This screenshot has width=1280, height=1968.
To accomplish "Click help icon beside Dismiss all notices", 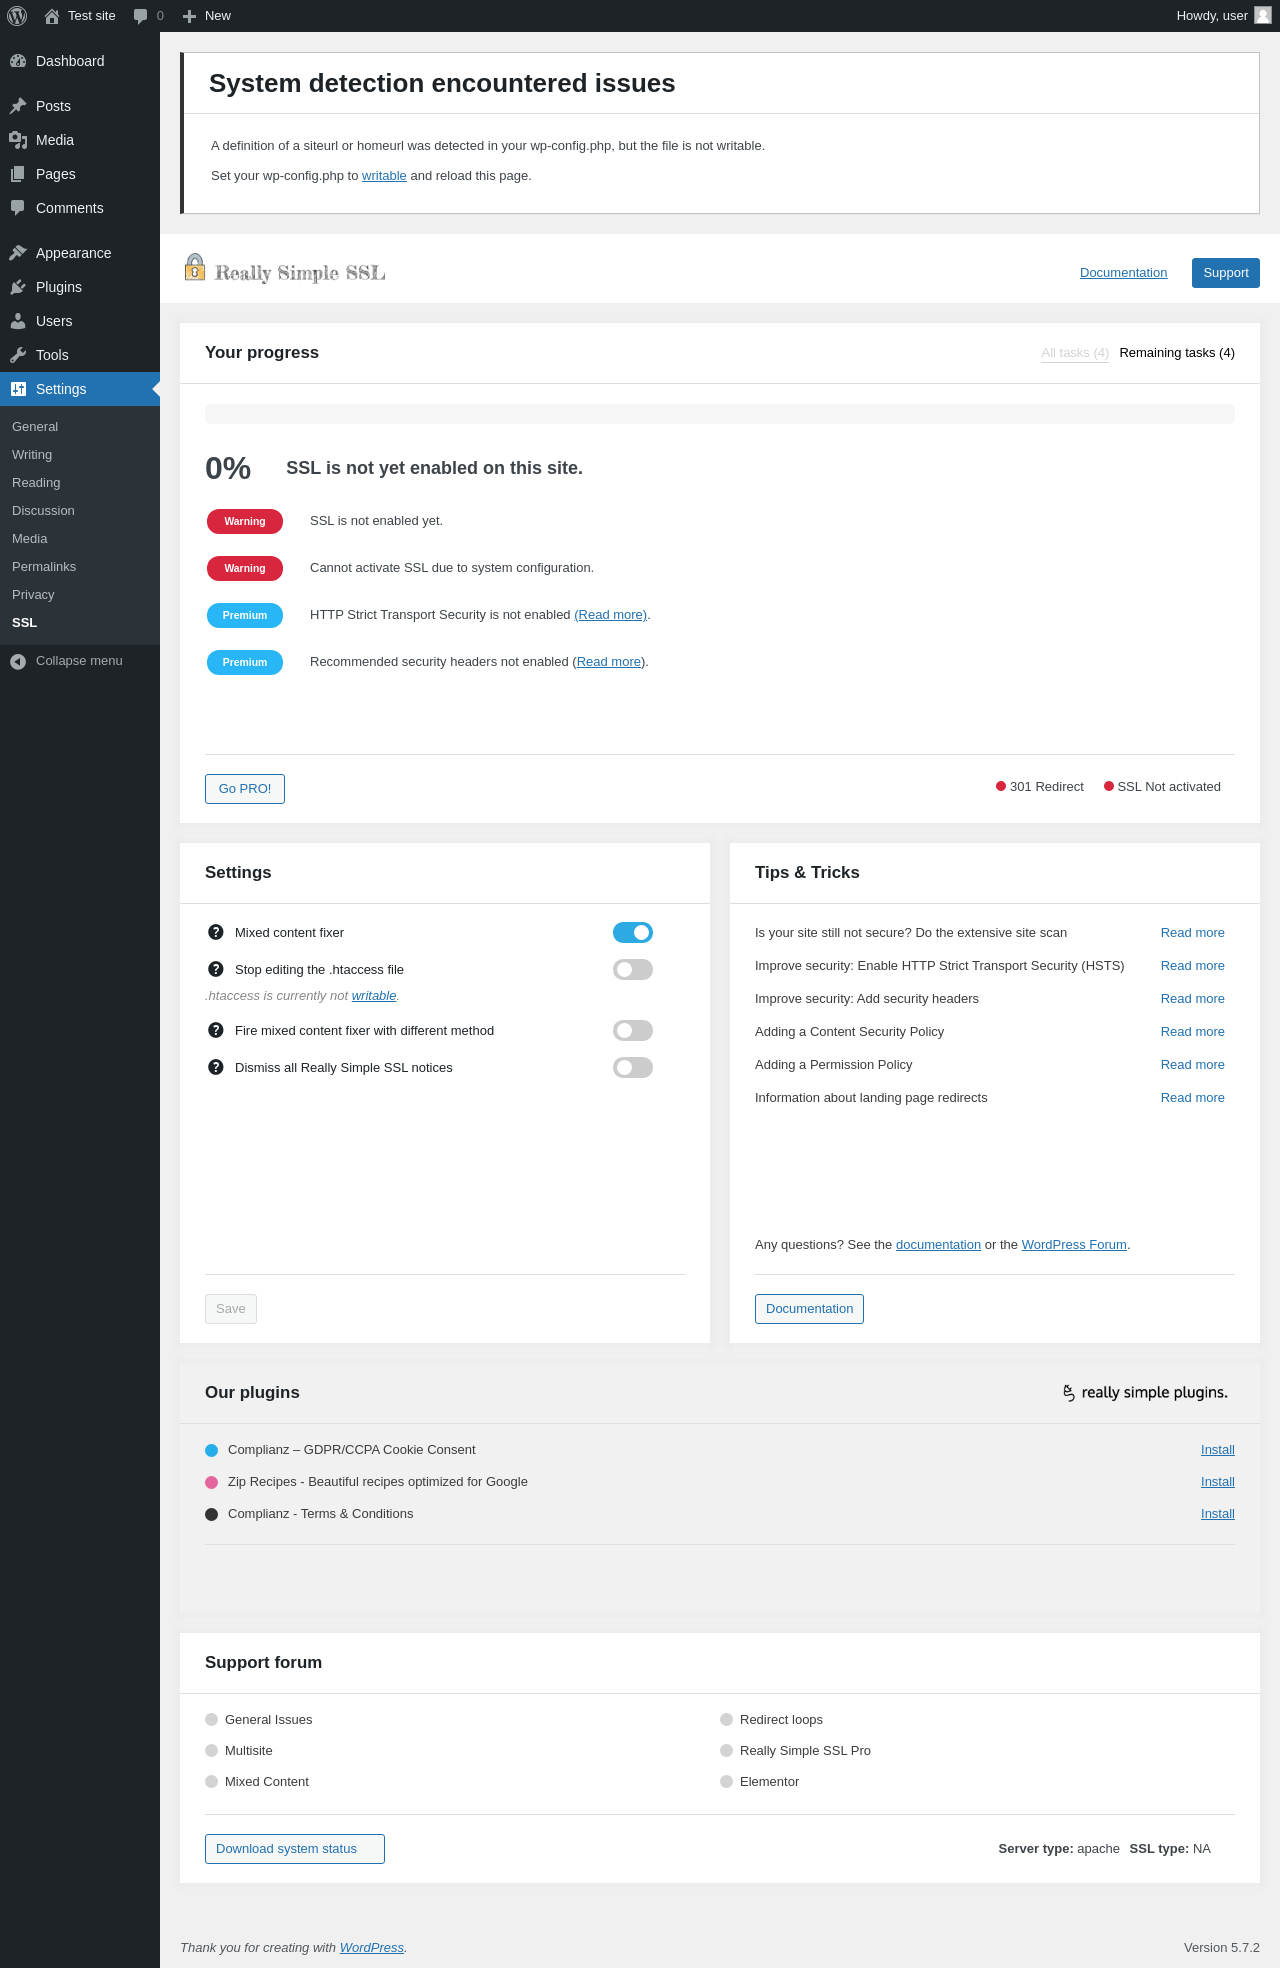I will (215, 1067).
